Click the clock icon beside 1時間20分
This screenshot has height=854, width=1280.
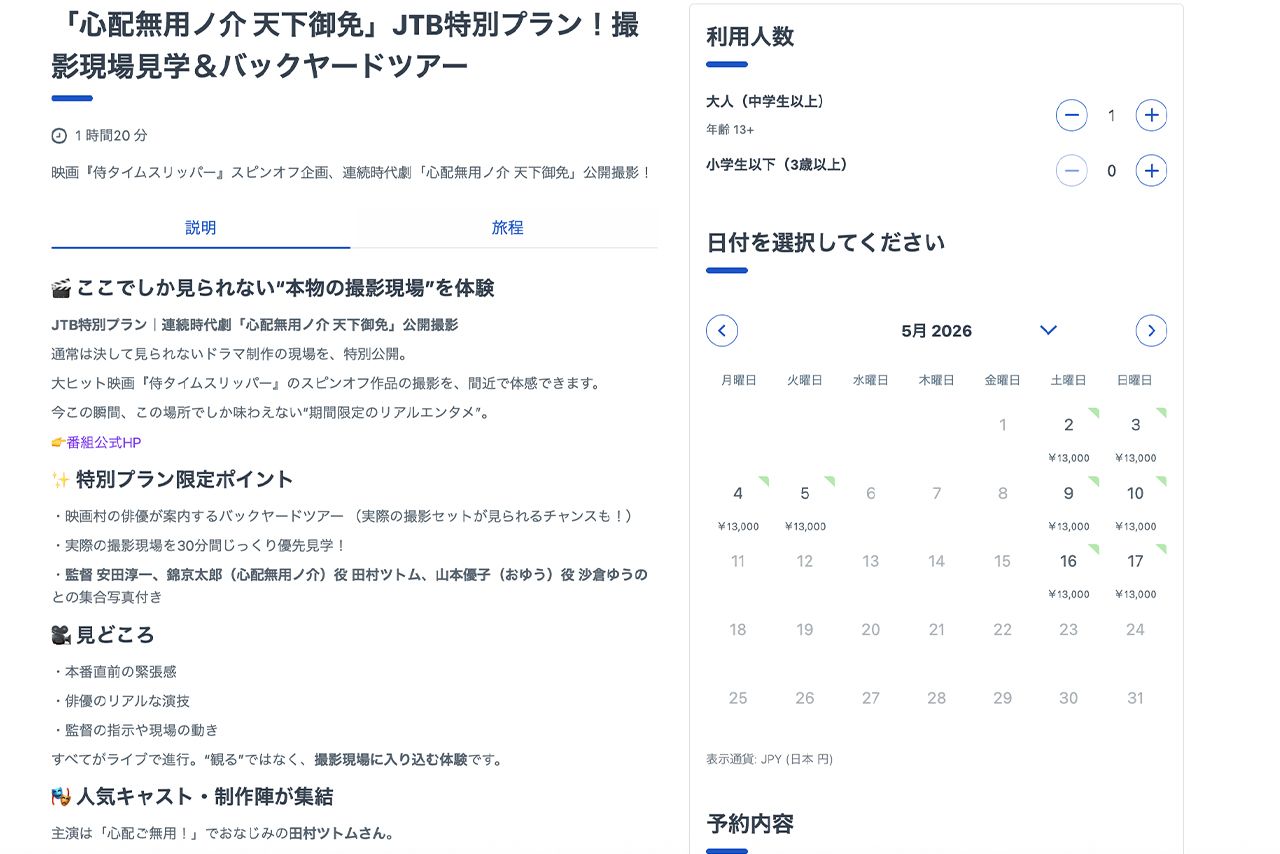tap(59, 135)
